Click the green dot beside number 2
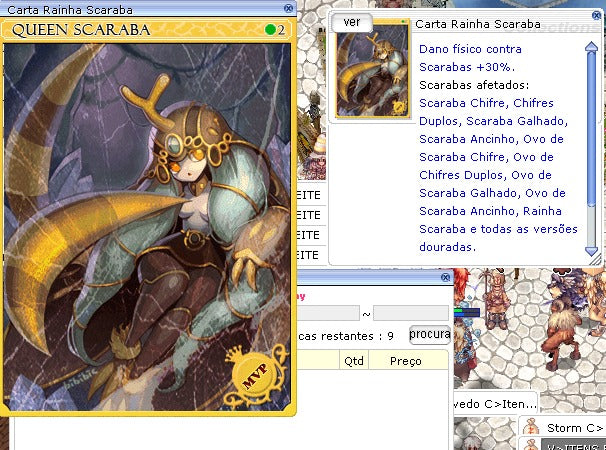The height and width of the screenshot is (450, 606). tap(271, 30)
